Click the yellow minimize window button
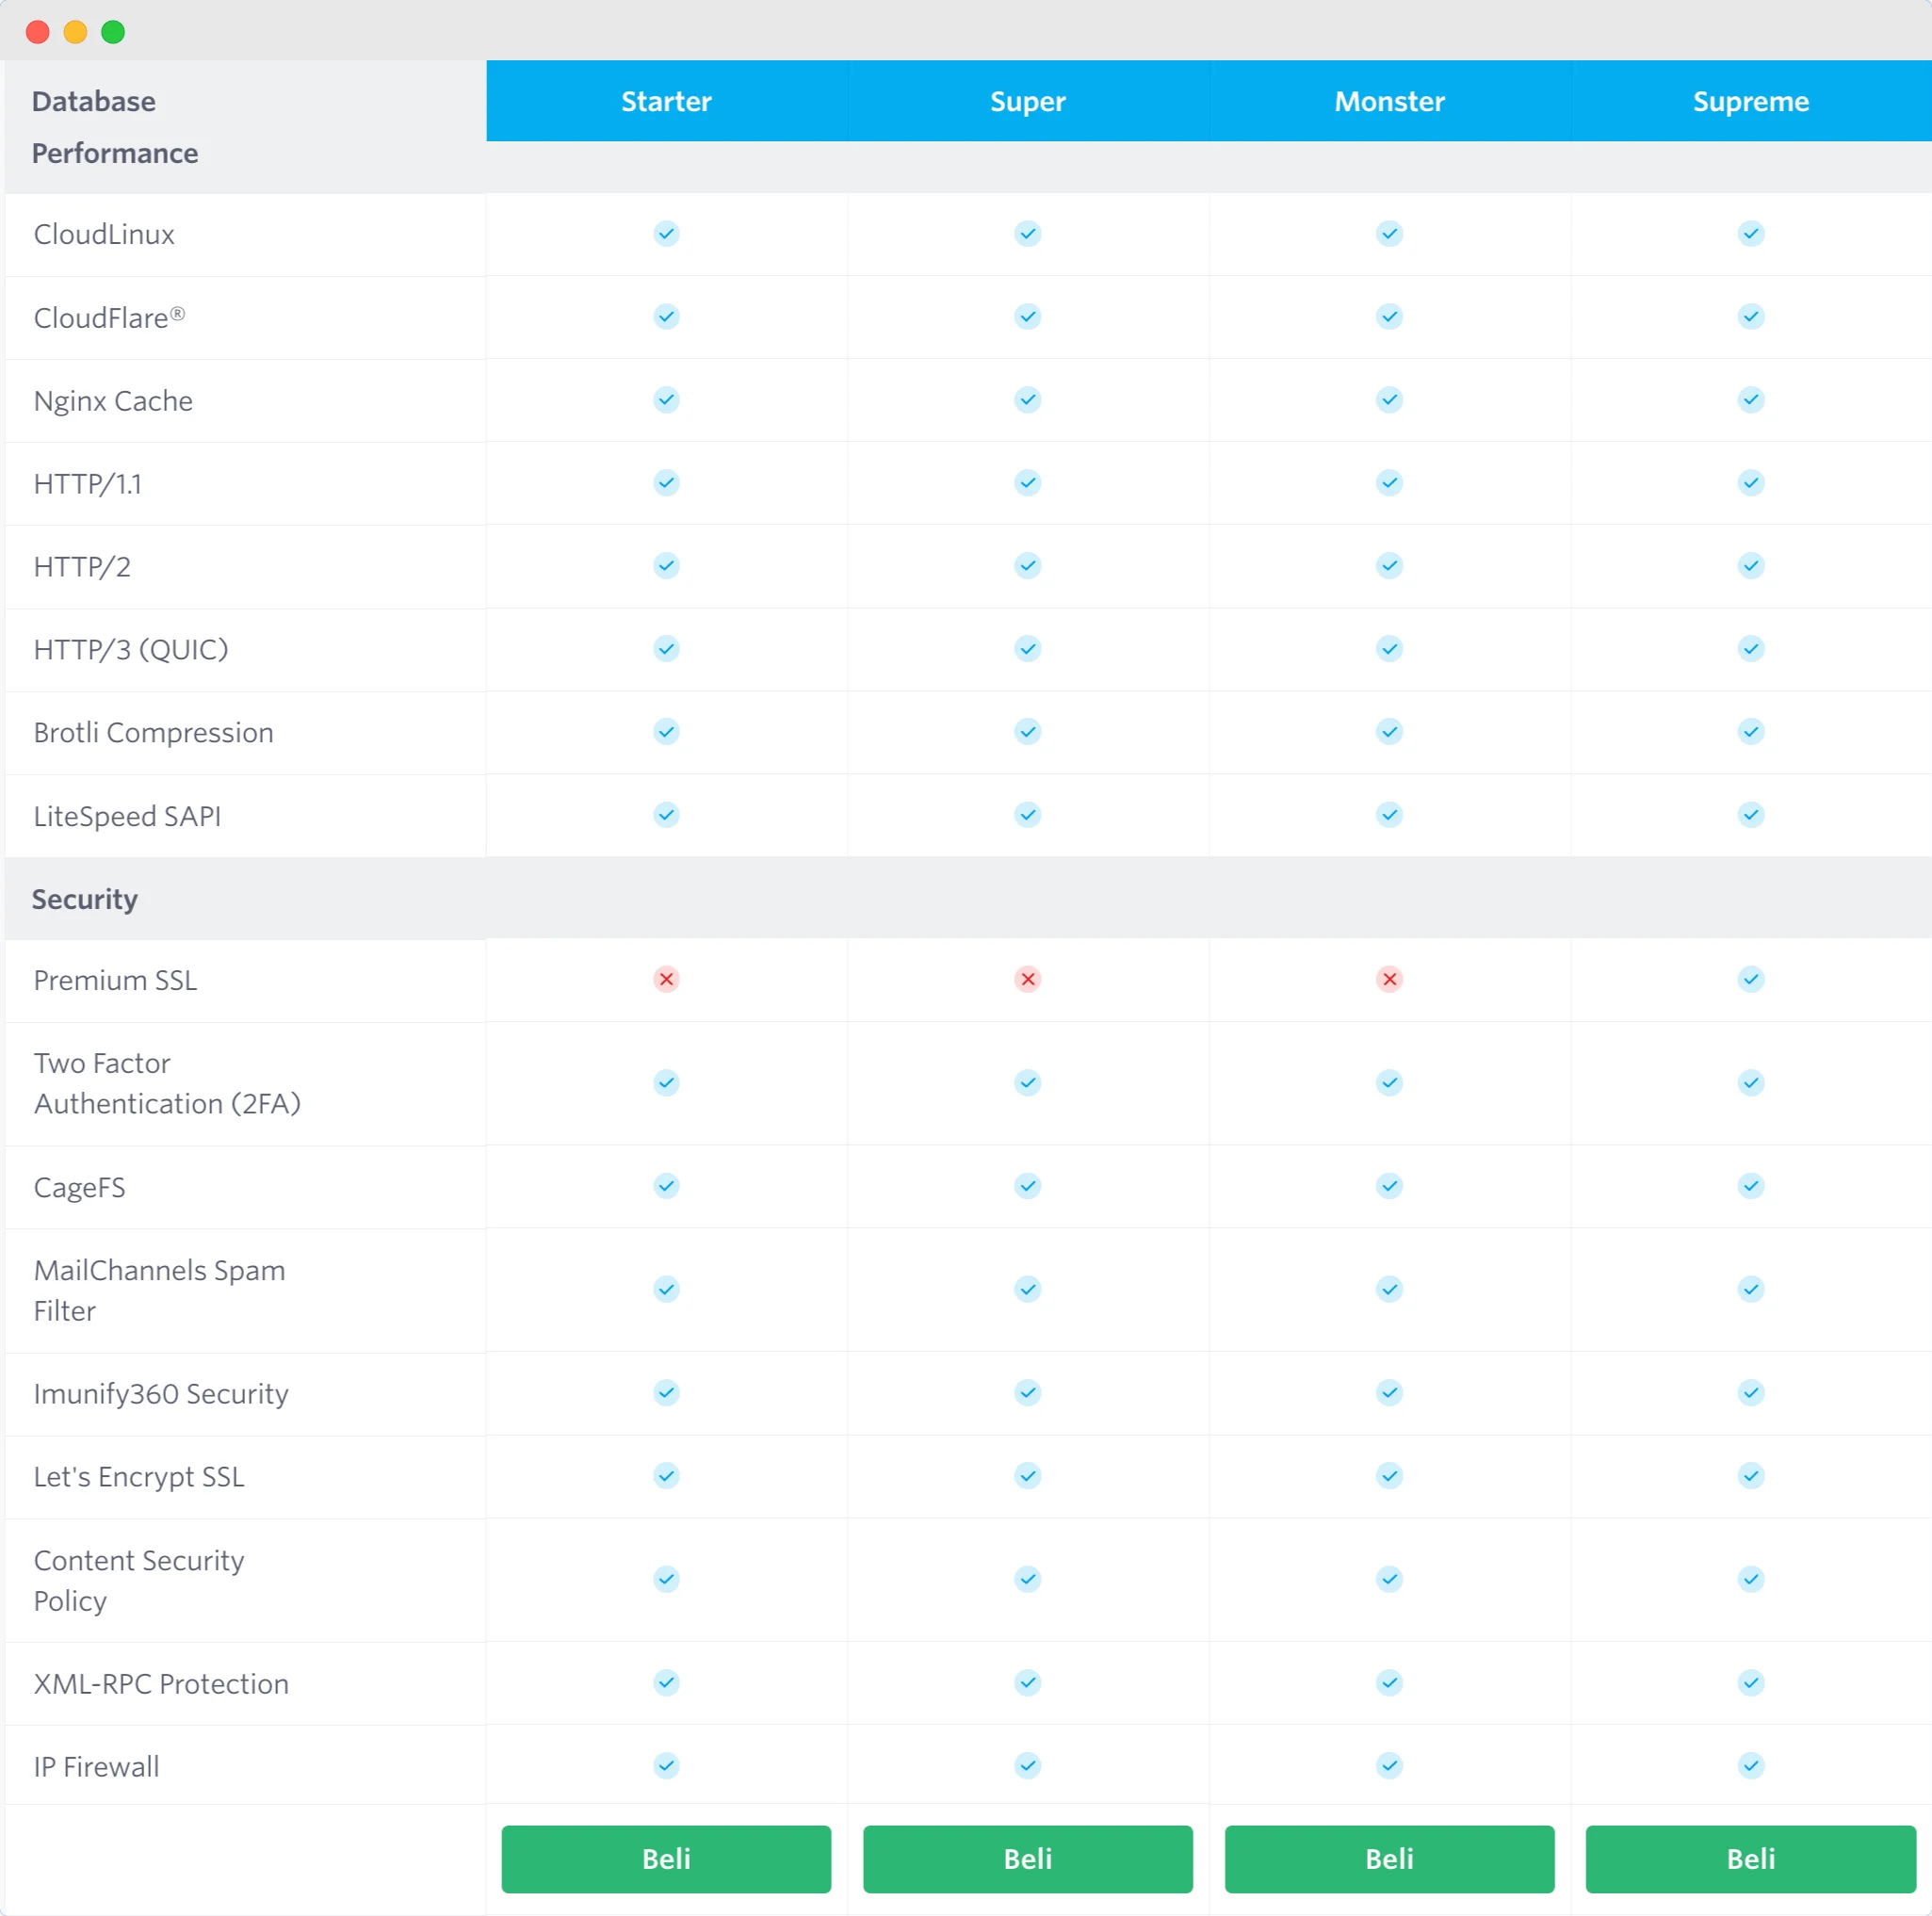 [x=75, y=32]
